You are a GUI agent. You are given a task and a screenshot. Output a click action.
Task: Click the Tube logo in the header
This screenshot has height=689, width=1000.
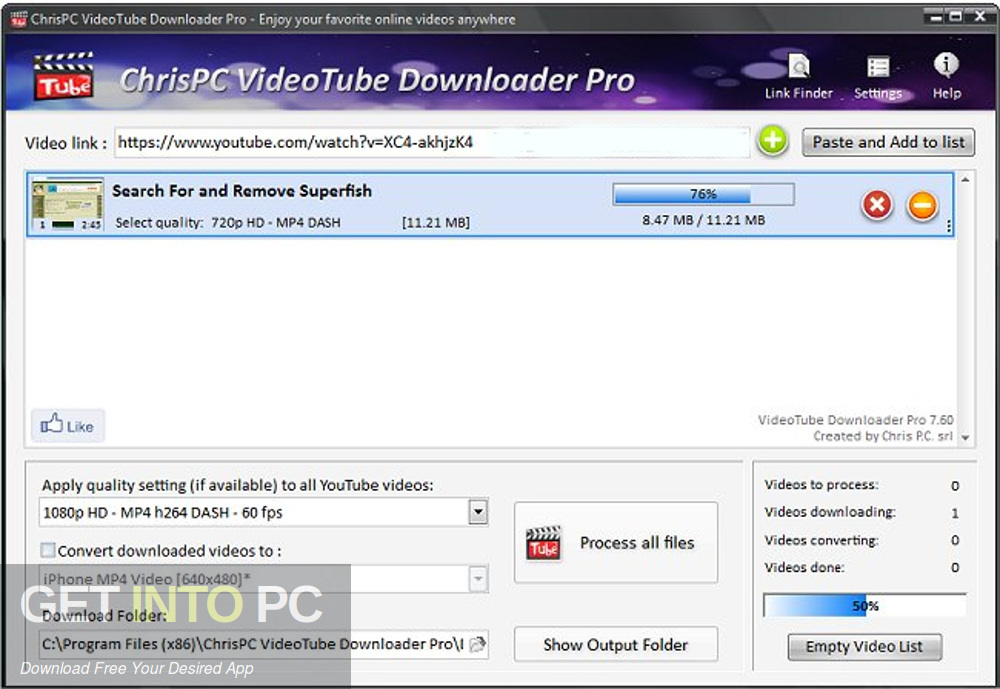[x=64, y=77]
